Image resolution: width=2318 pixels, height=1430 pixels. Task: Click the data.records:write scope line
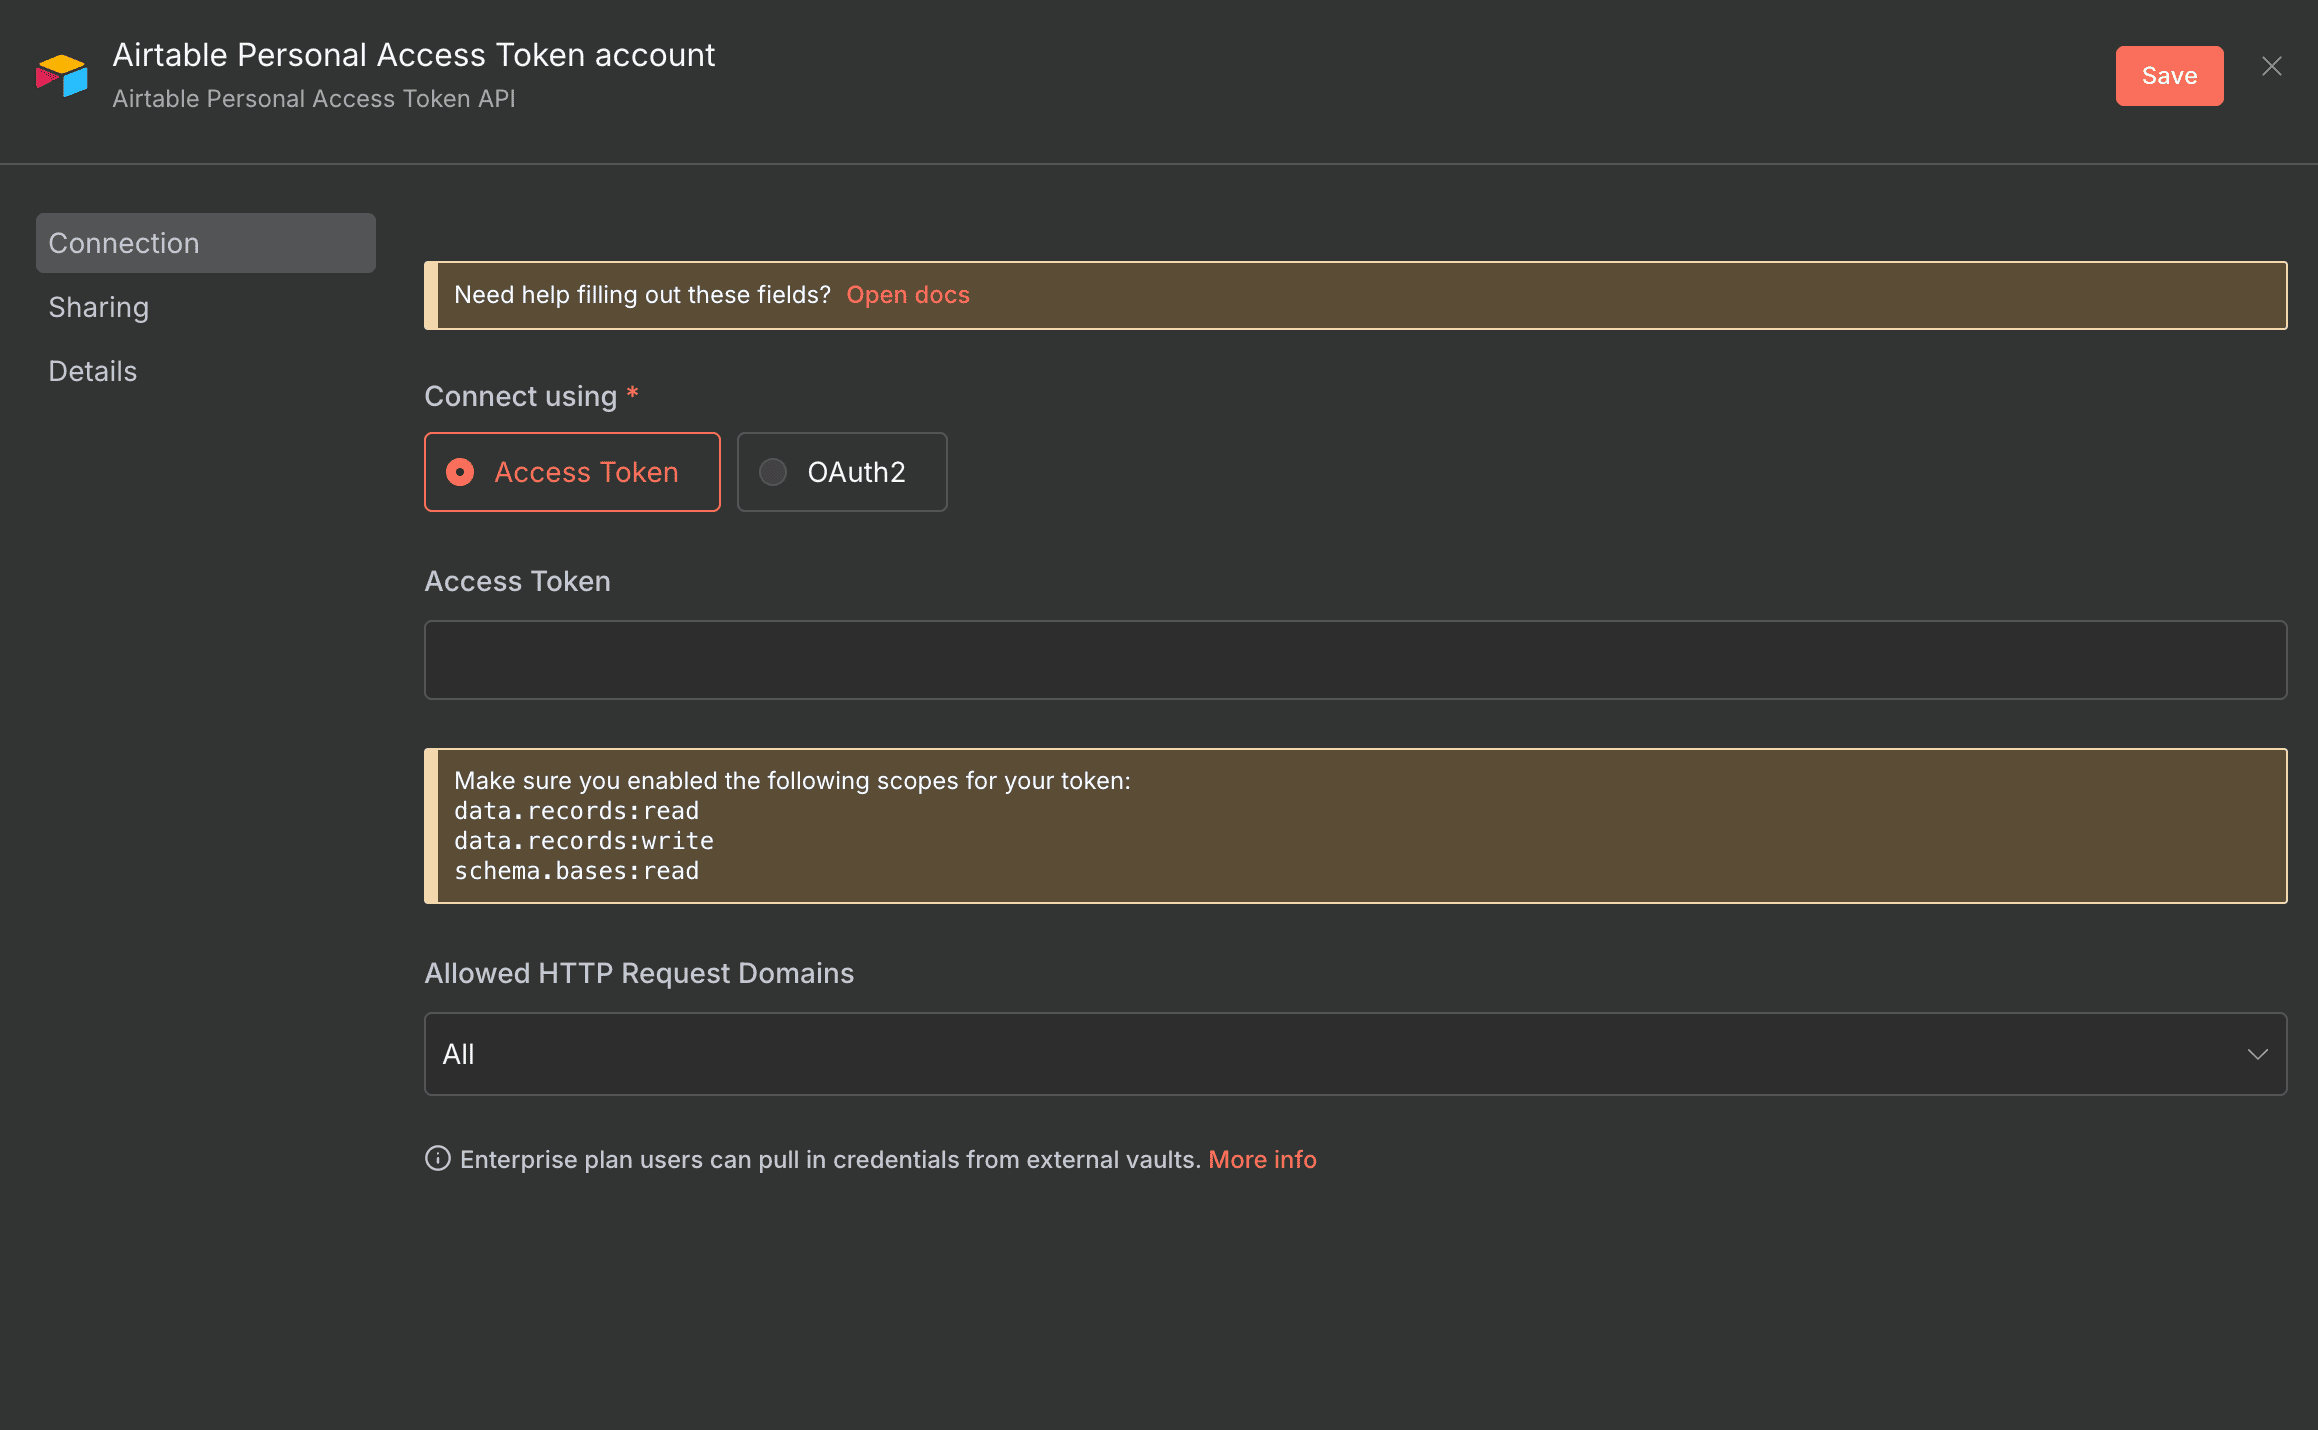584,841
